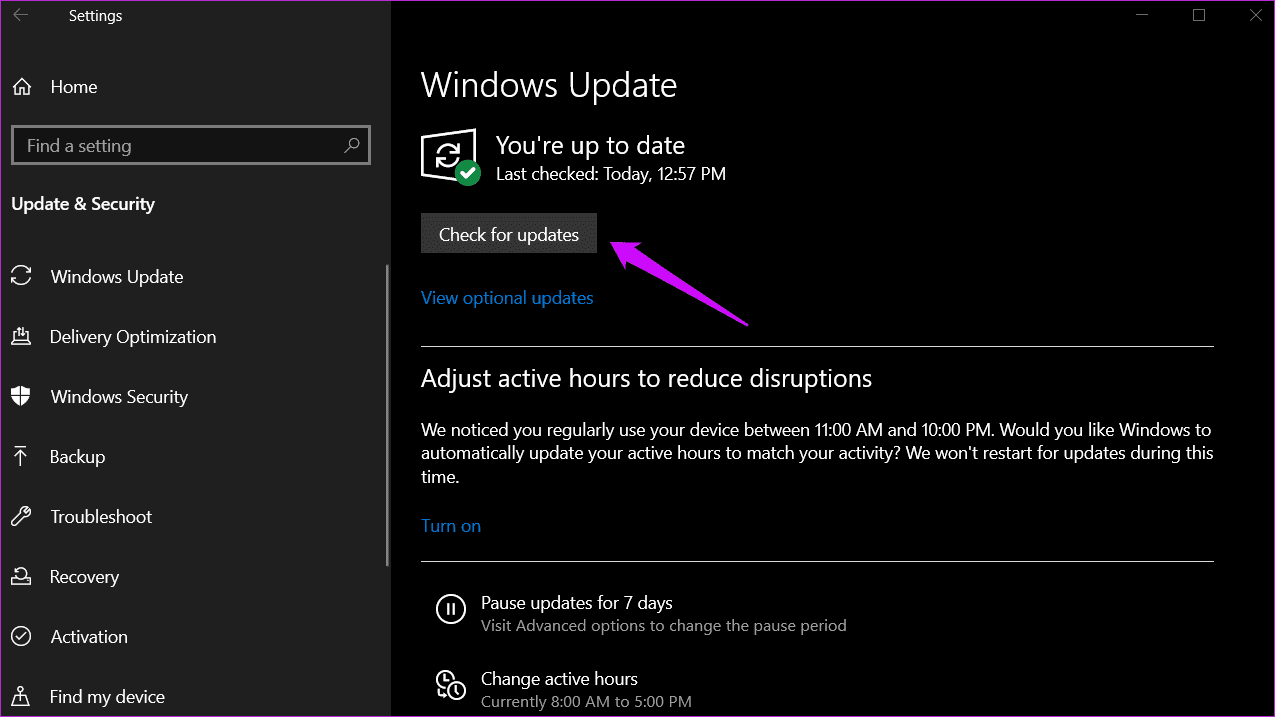Screen dimensions: 1275x717
Task: Open View optional updates link
Action: [507, 298]
